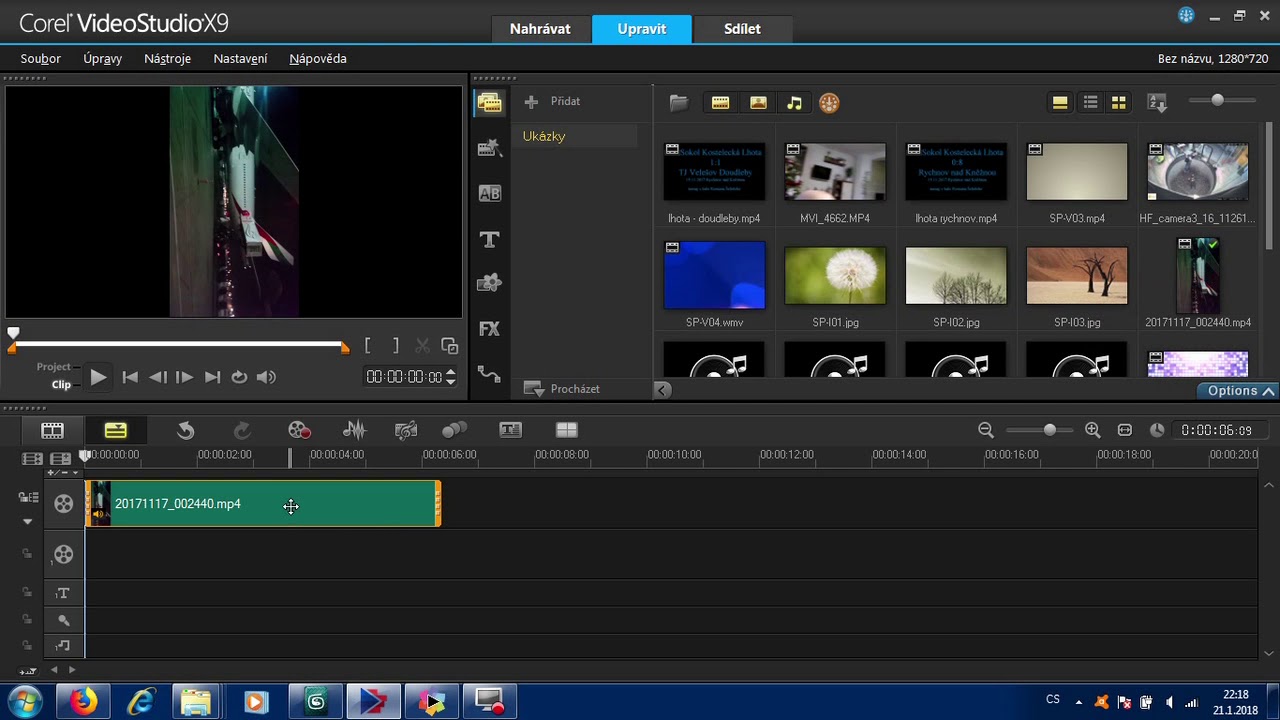Select the Ukázky library folder

576,136
